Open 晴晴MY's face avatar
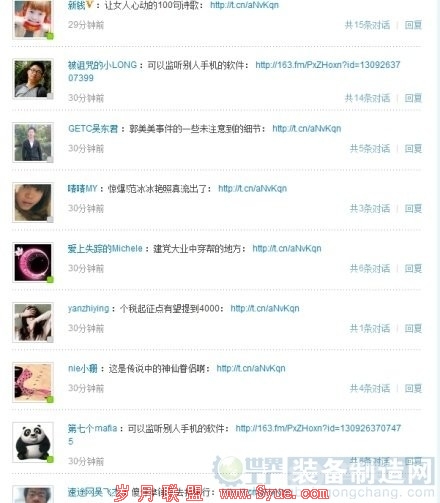Viewport: 440px width, 503px height. pyautogui.click(x=33, y=202)
